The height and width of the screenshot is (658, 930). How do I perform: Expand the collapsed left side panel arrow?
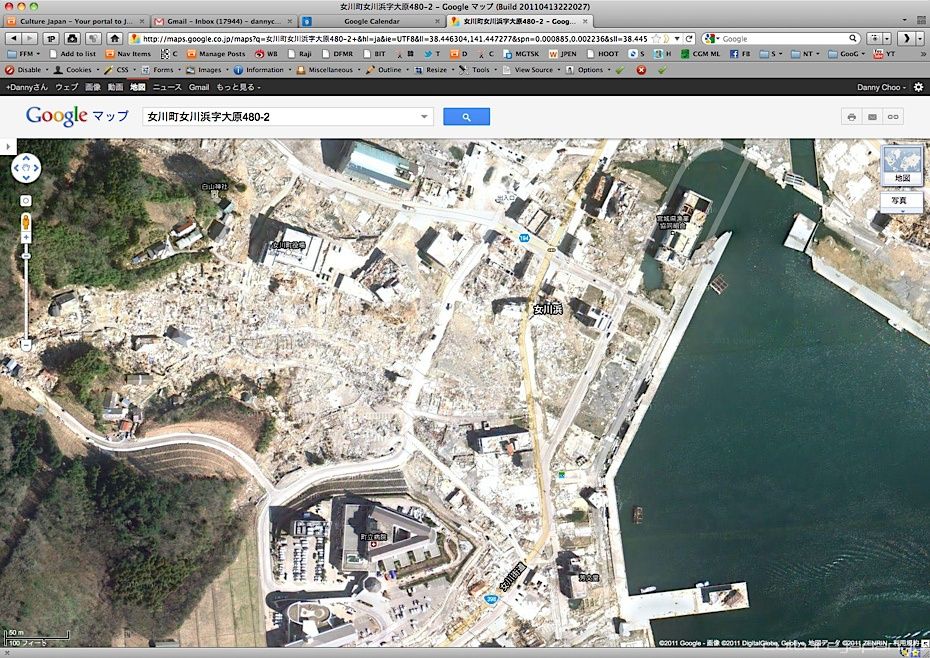coord(7,147)
